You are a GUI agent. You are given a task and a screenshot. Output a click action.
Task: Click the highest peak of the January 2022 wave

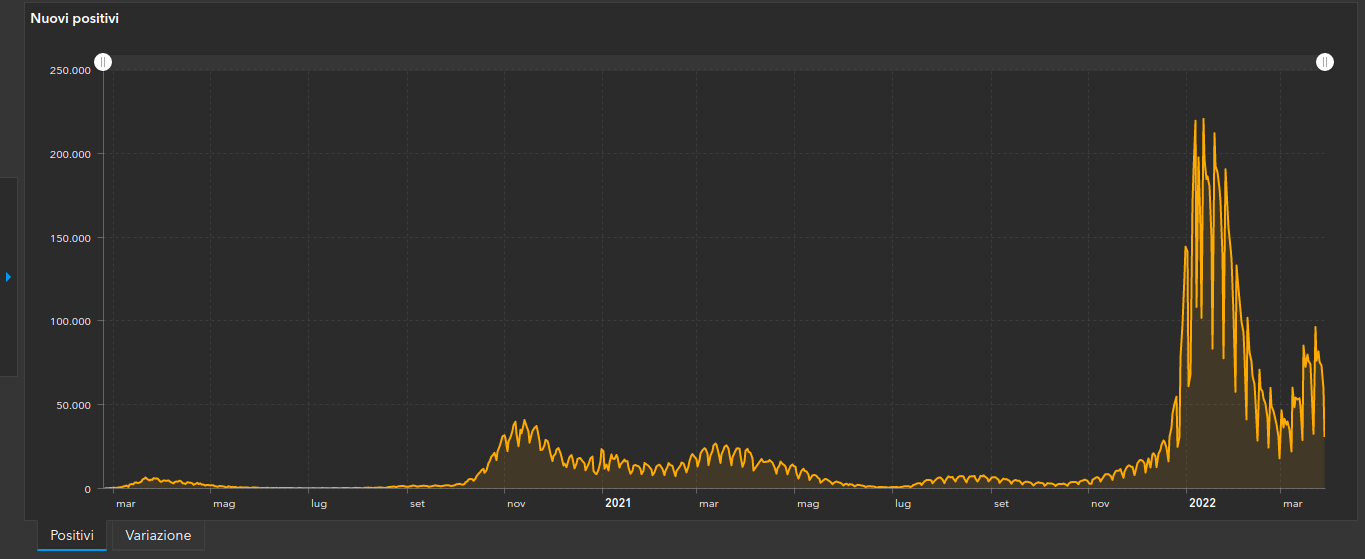click(x=1203, y=120)
